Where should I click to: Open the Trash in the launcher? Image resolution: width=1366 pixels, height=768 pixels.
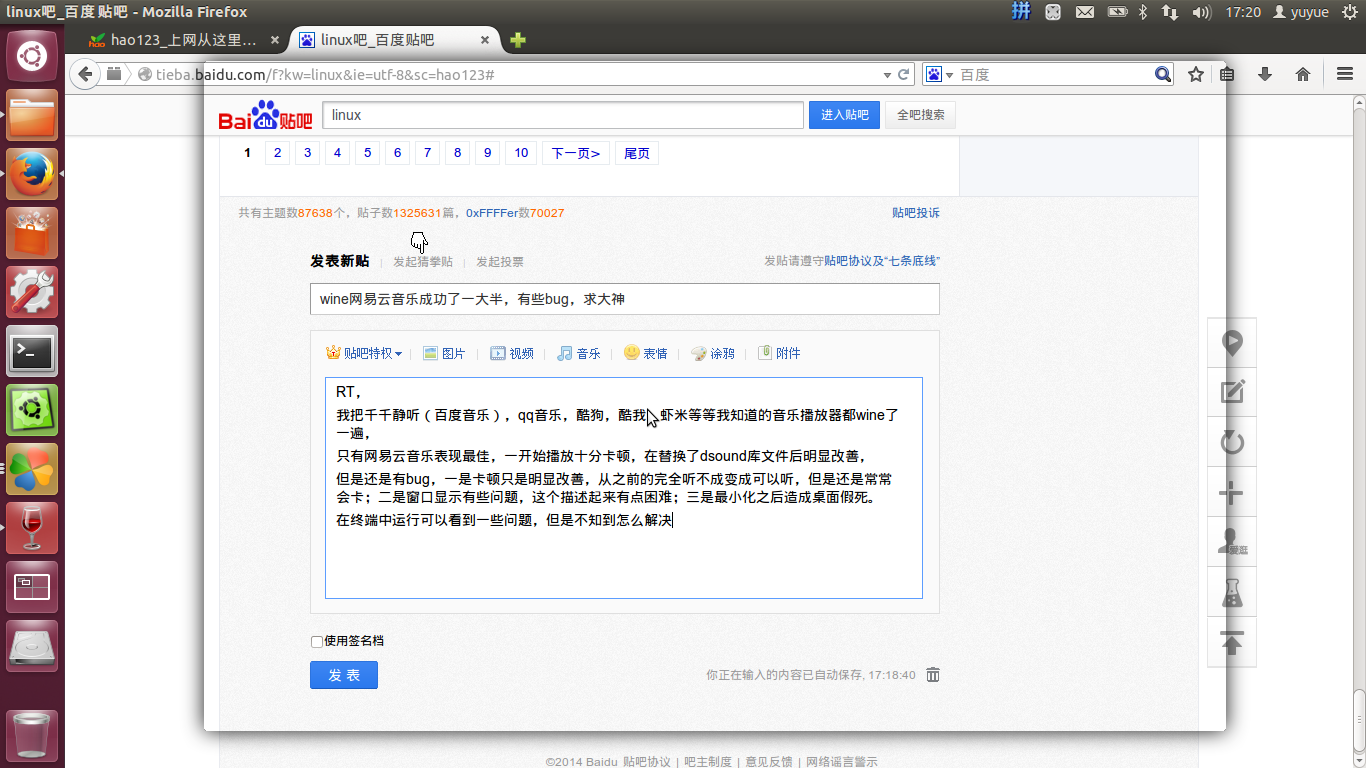click(x=32, y=736)
